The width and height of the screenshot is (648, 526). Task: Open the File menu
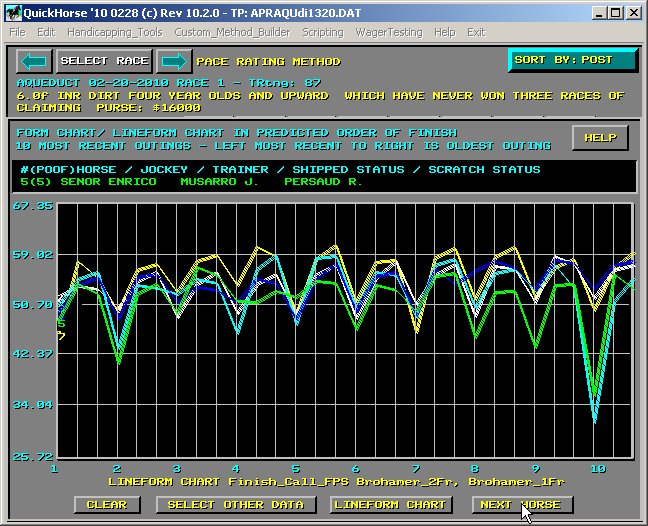click(x=18, y=32)
